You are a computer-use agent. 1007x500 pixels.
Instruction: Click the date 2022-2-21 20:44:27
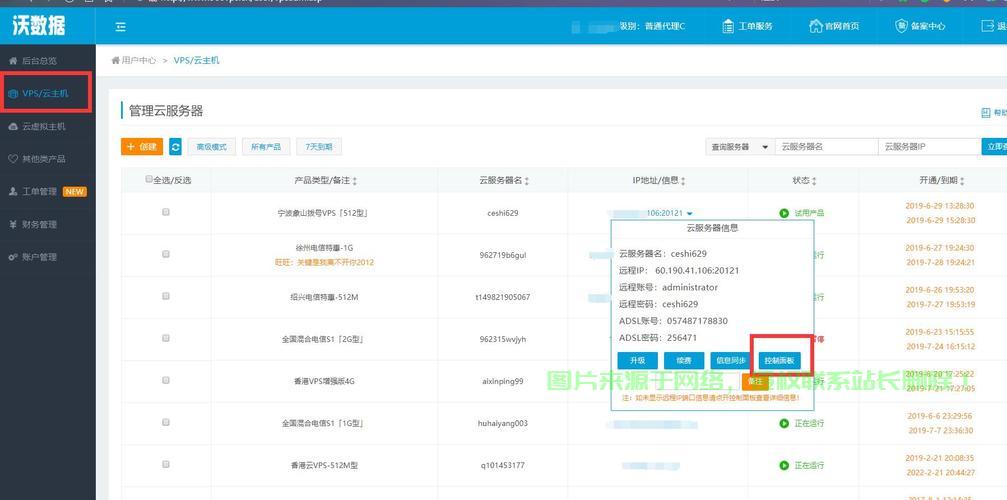[x=940, y=473]
